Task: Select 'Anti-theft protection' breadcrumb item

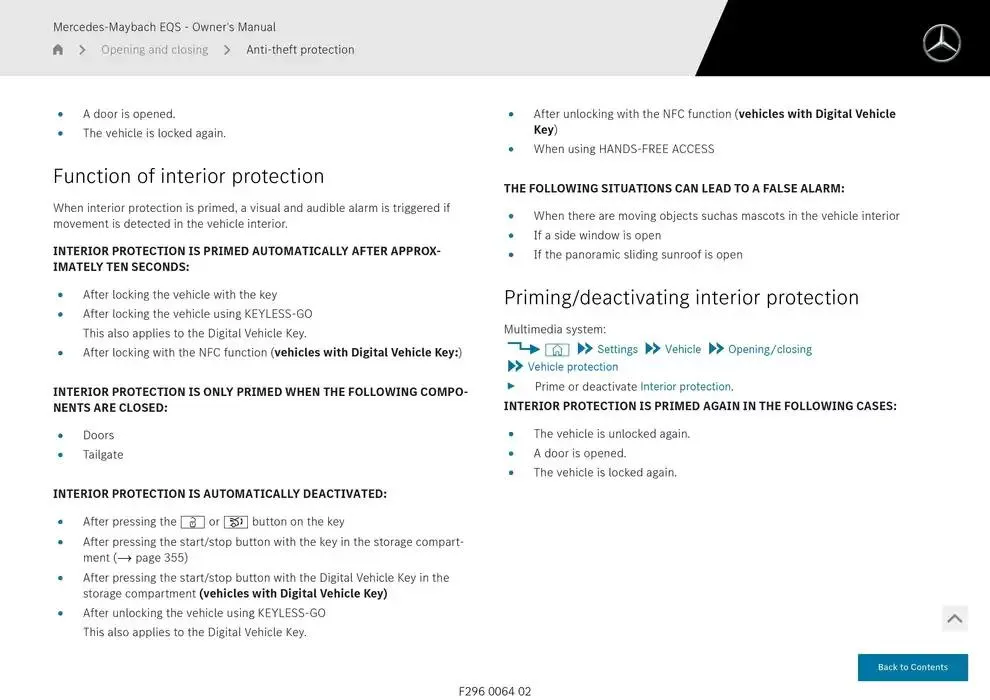Action: click(x=300, y=50)
